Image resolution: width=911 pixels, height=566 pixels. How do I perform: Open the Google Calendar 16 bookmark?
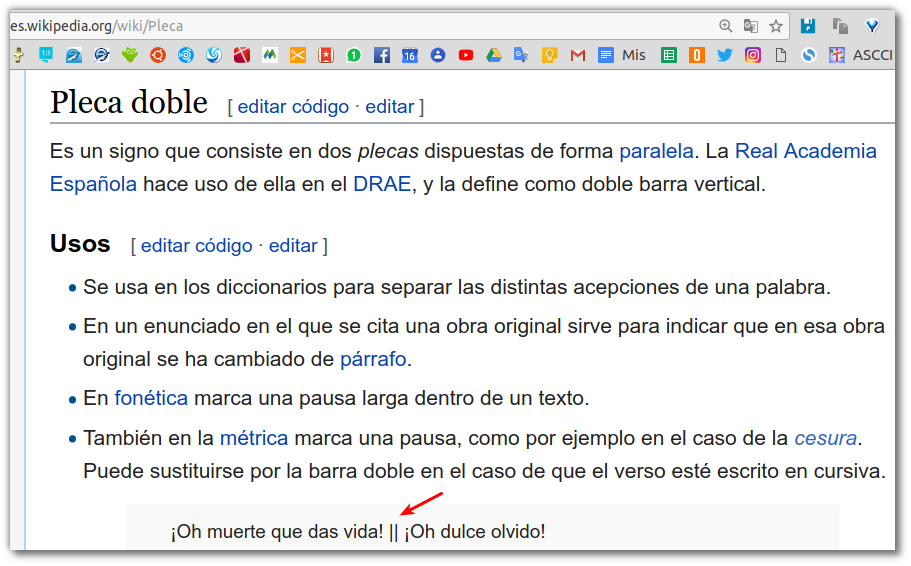pyautogui.click(x=410, y=55)
